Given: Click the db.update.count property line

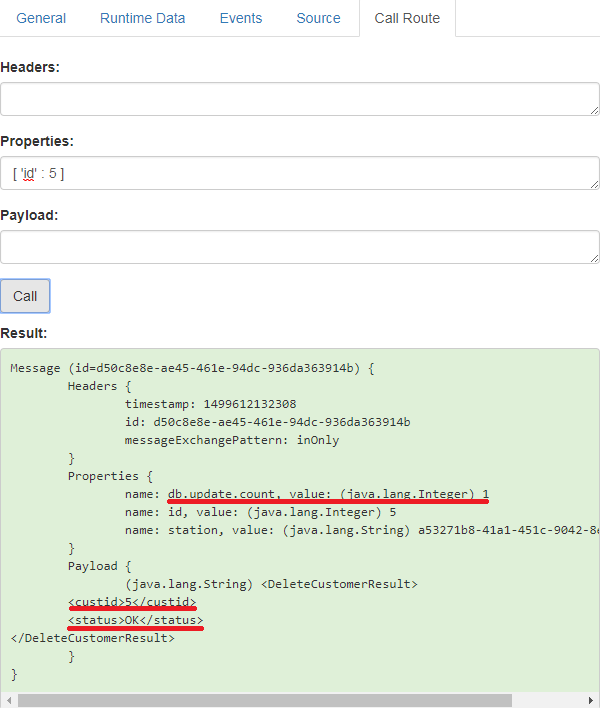Looking at the screenshot, I should click(x=328, y=494).
